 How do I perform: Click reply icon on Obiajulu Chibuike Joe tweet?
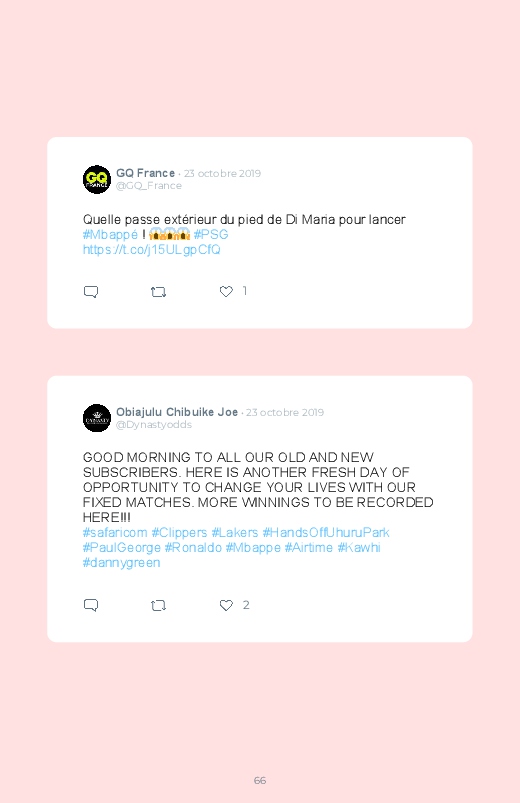coord(91,605)
